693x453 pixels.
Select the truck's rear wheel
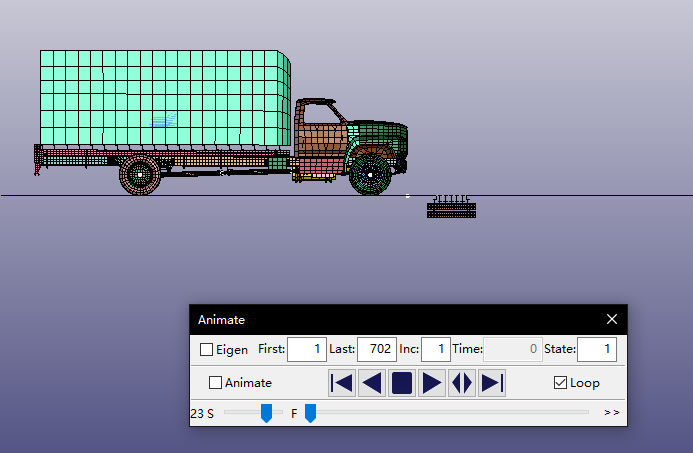(x=140, y=175)
